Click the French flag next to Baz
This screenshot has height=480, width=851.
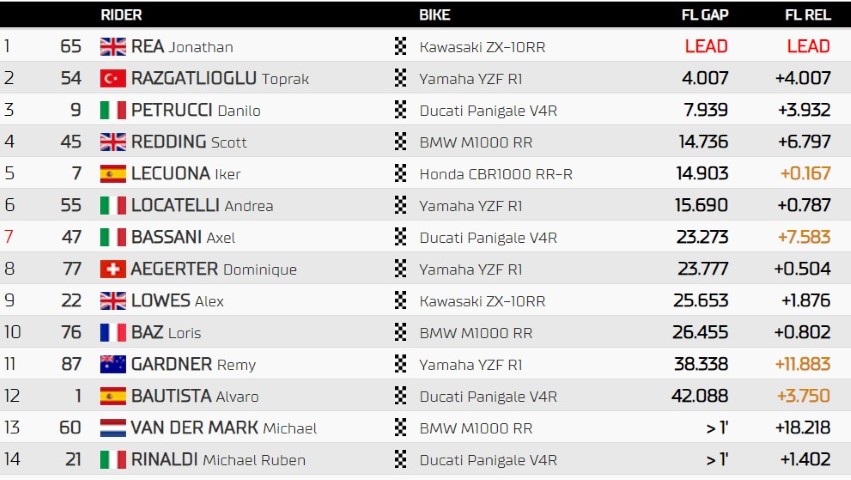113,333
